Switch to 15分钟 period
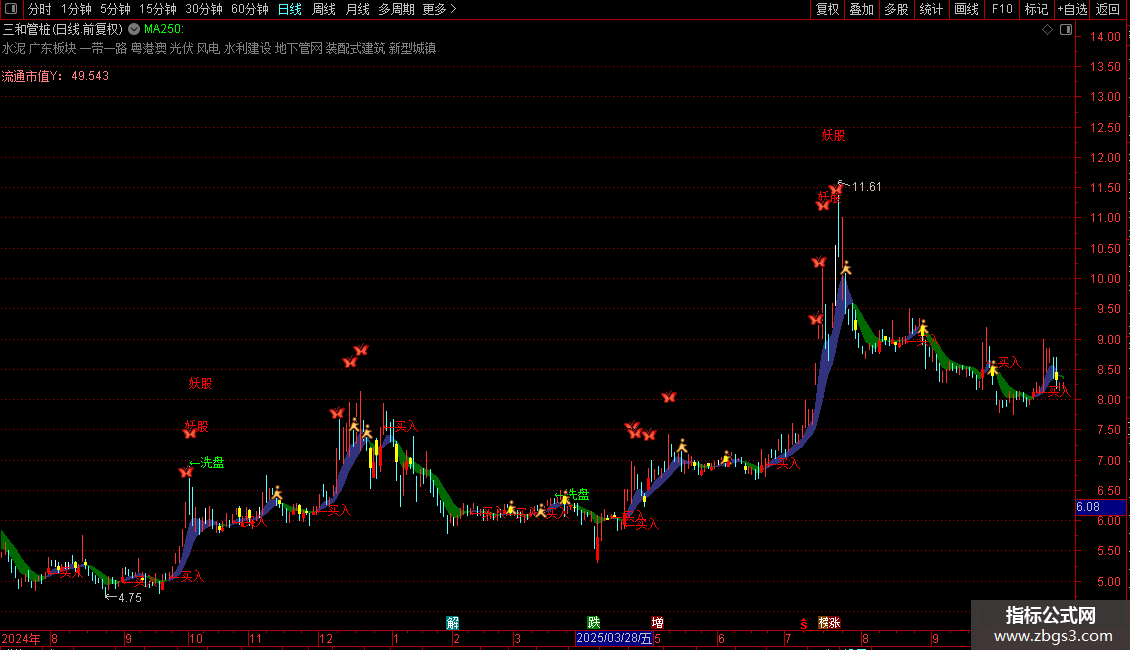 pyautogui.click(x=158, y=9)
